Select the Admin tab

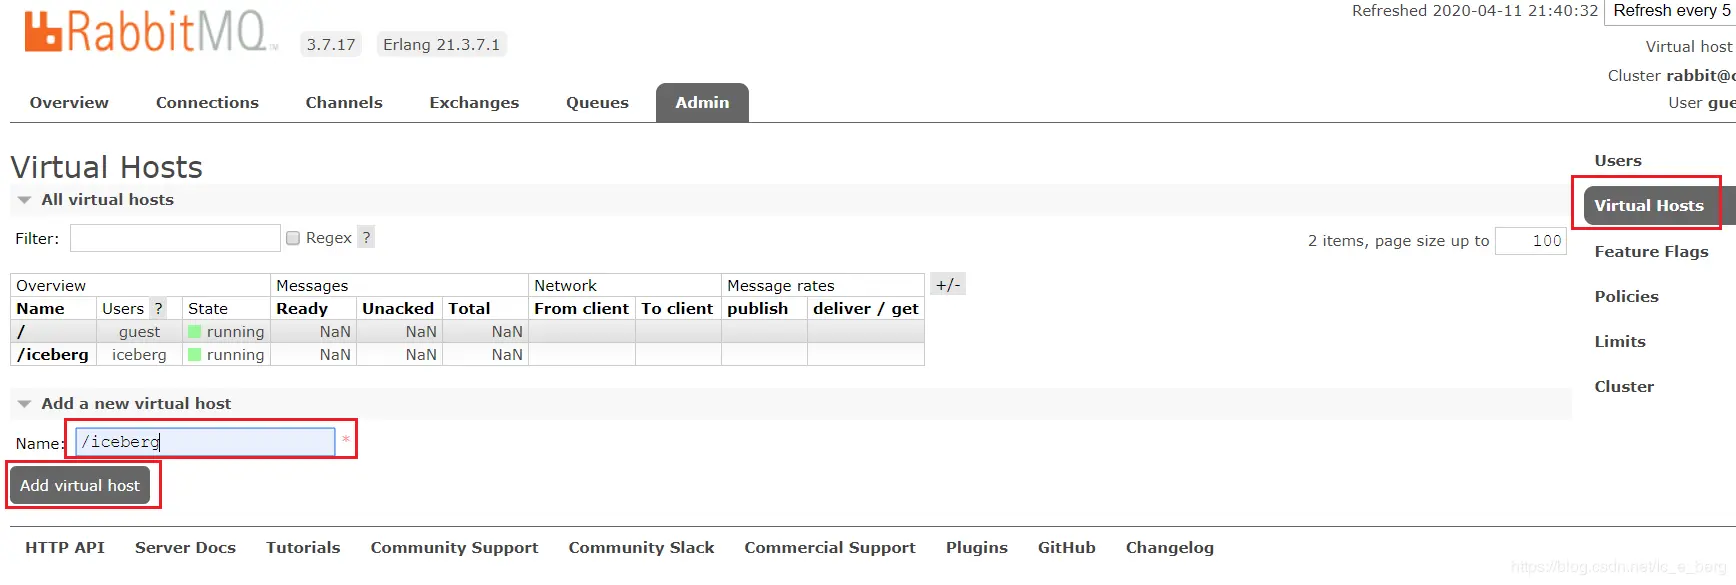[702, 103]
